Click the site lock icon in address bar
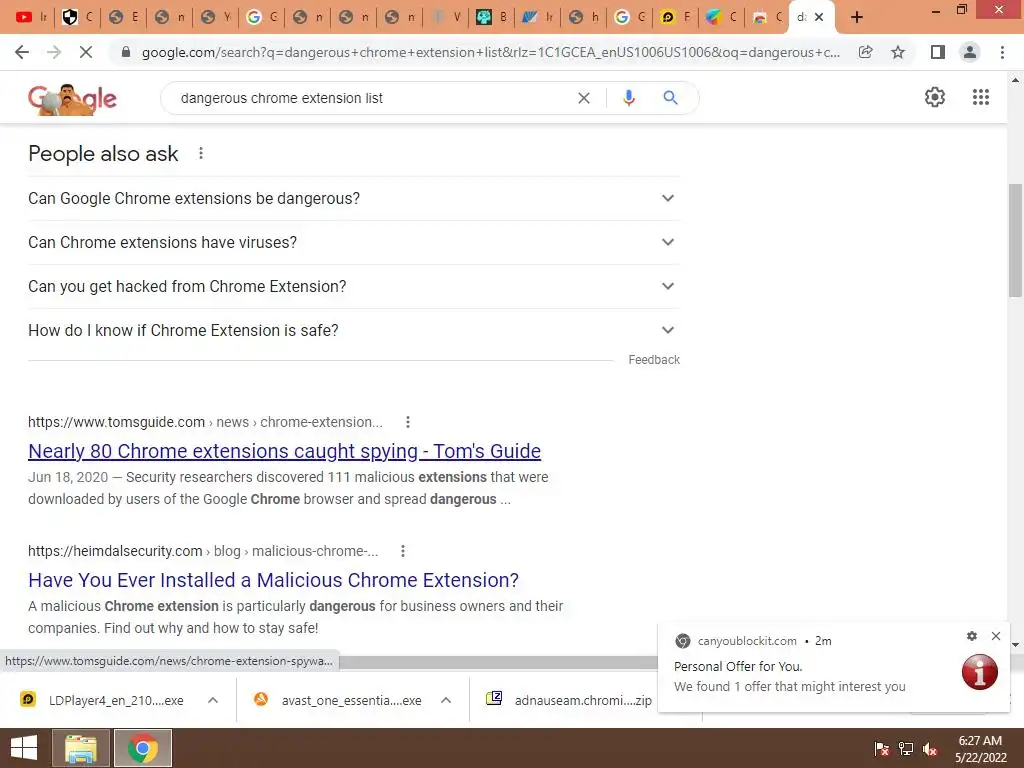Image resolution: width=1024 pixels, height=768 pixels. 126,52
